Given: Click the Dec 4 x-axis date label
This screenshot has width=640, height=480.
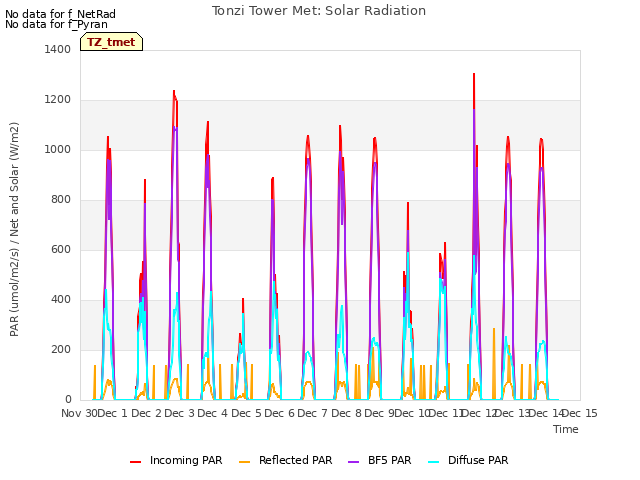Looking at the screenshot, I should pos(213,413).
